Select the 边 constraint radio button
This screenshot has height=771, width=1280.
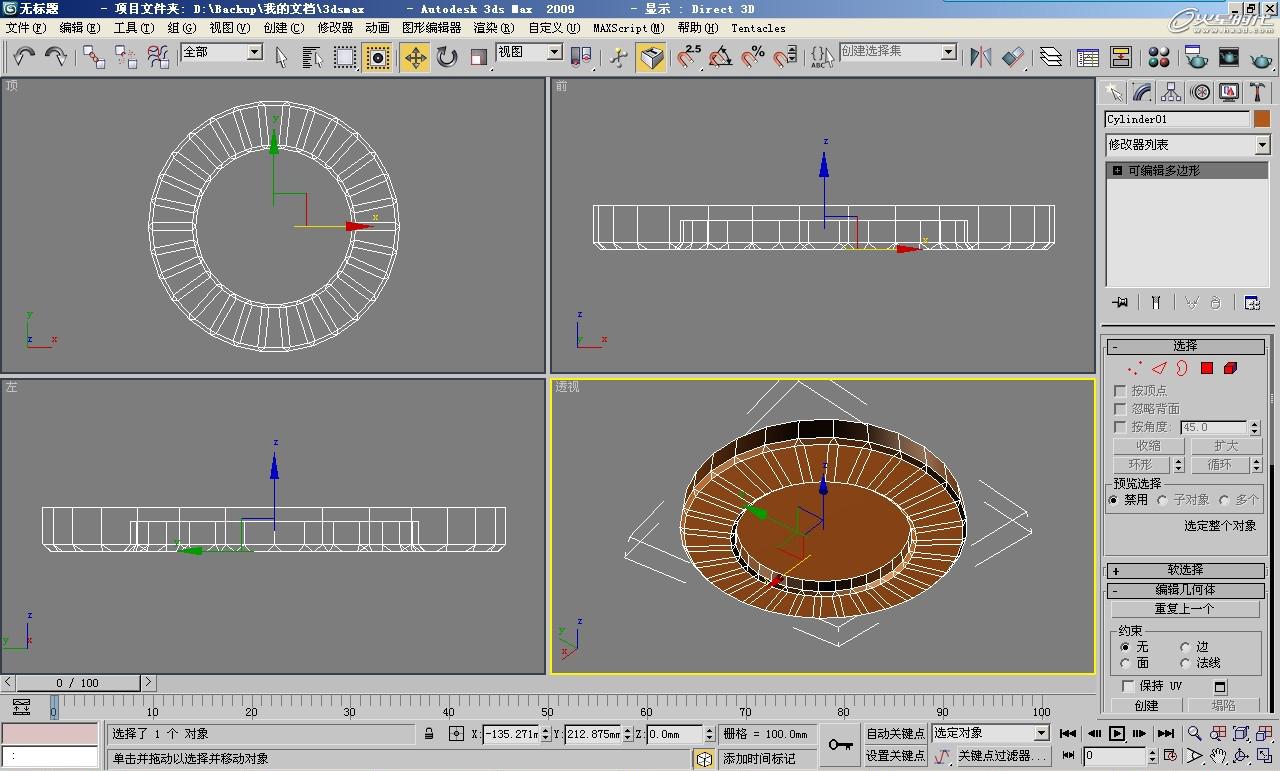pos(1185,647)
